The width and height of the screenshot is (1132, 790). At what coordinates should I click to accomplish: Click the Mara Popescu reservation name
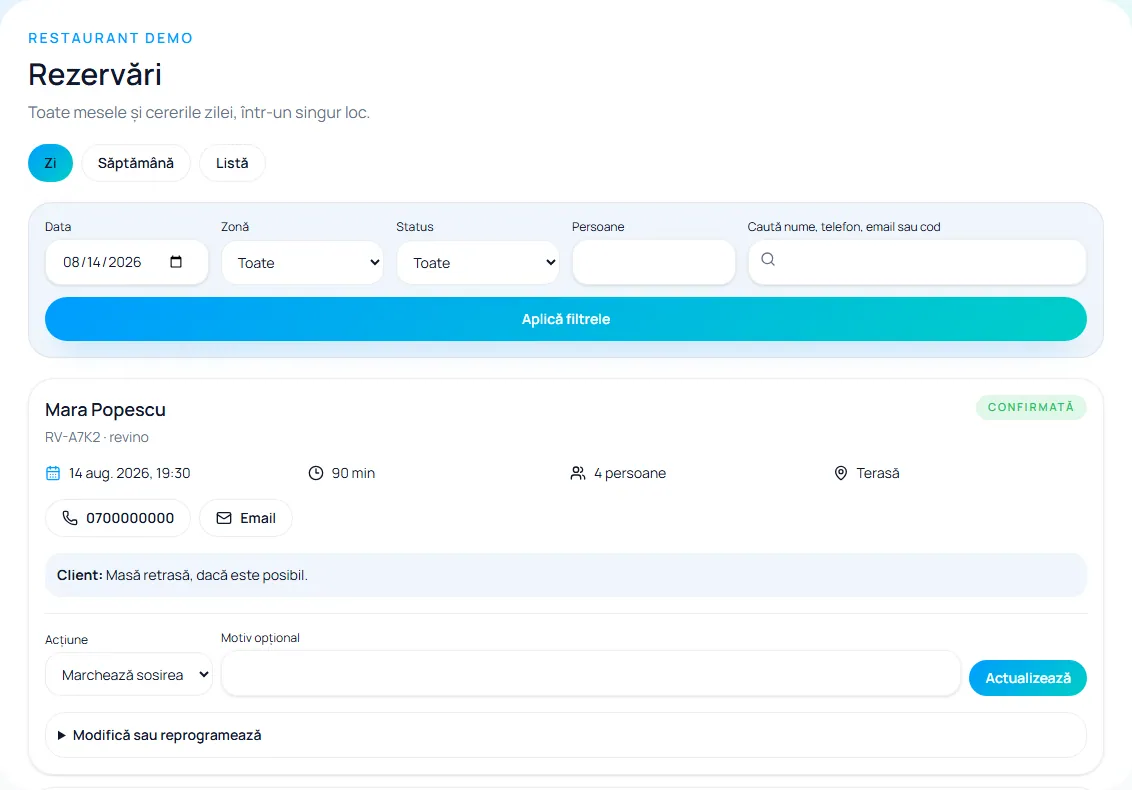click(105, 409)
